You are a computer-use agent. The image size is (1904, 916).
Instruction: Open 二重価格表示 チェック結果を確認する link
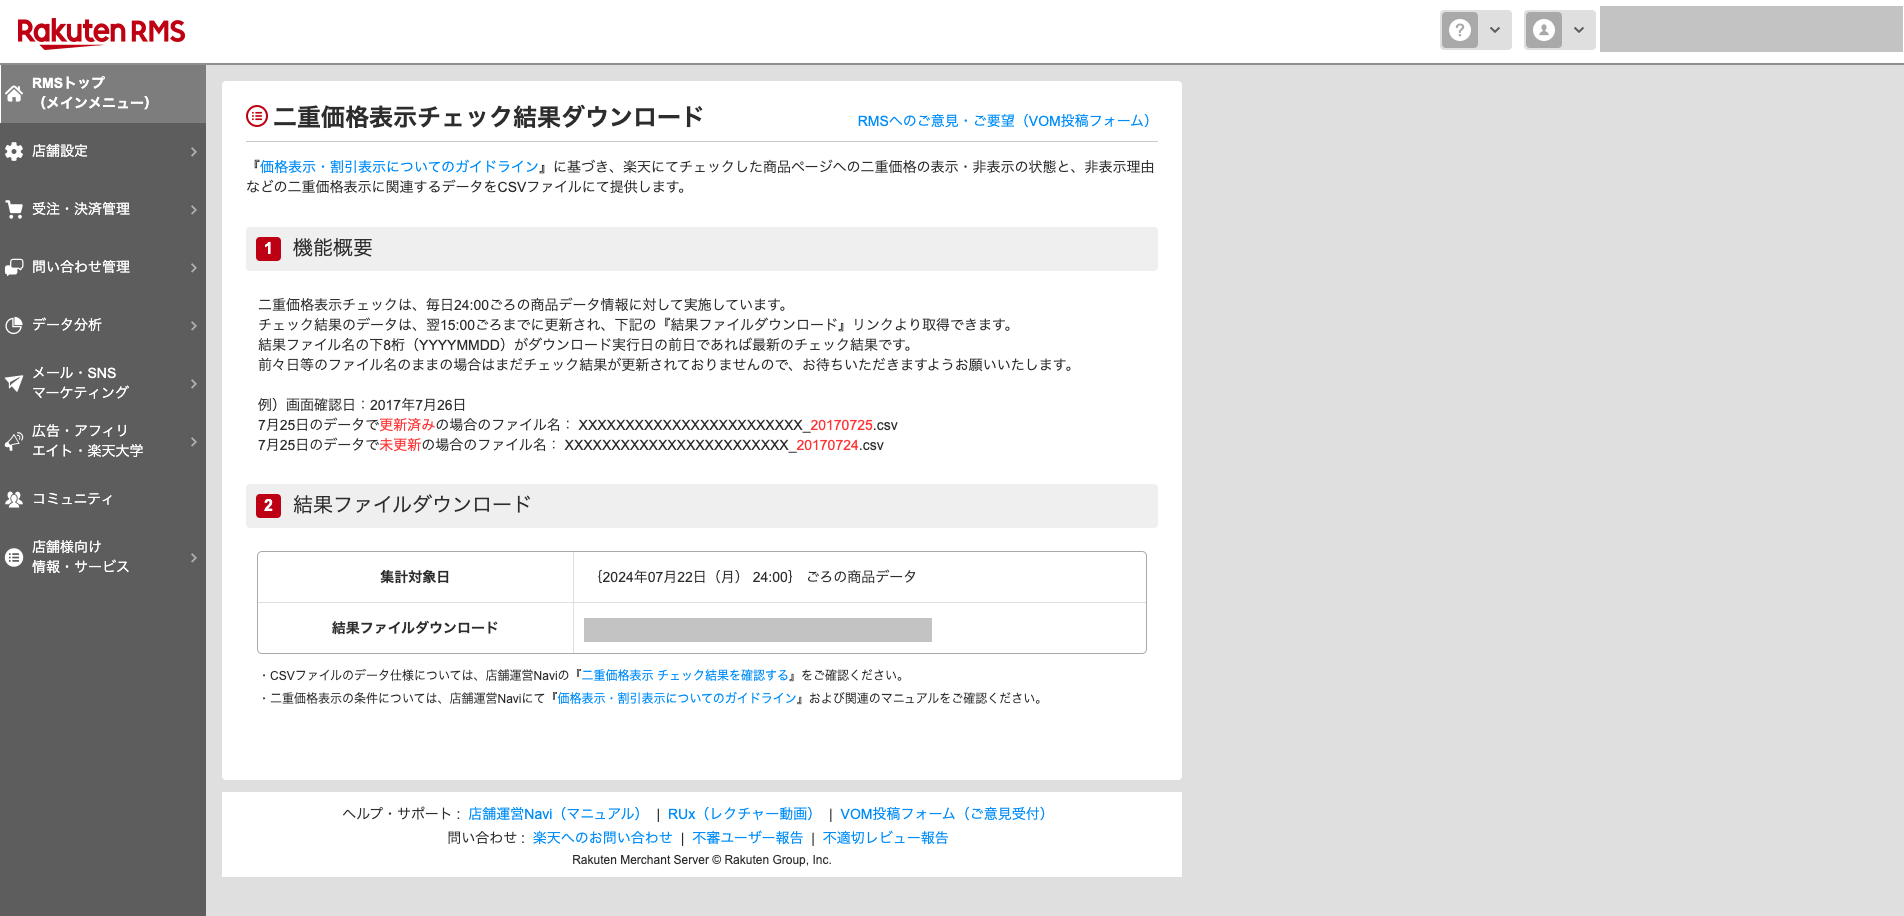pyautogui.click(x=682, y=675)
